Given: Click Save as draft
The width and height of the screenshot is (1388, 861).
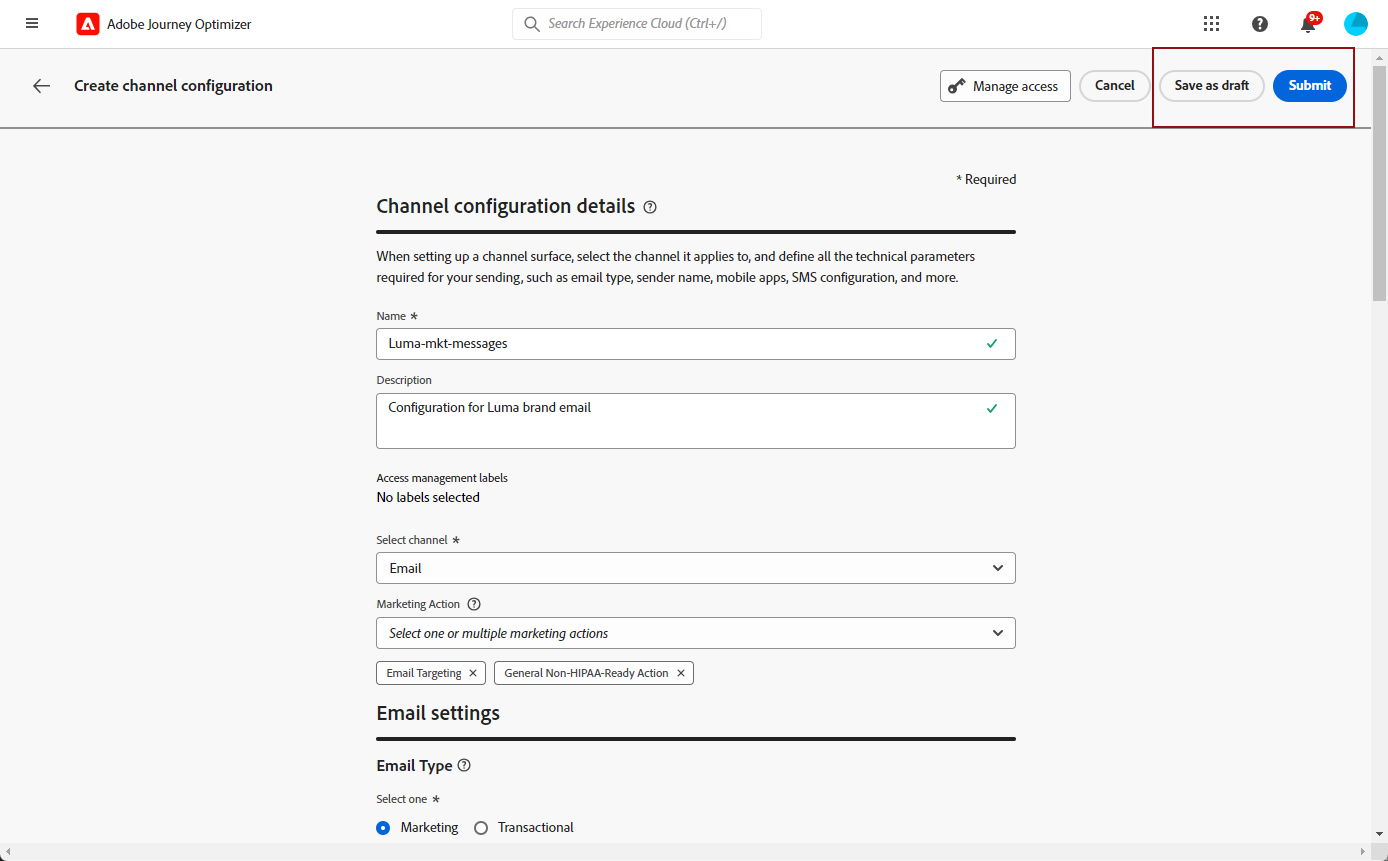Looking at the screenshot, I should [x=1211, y=86].
